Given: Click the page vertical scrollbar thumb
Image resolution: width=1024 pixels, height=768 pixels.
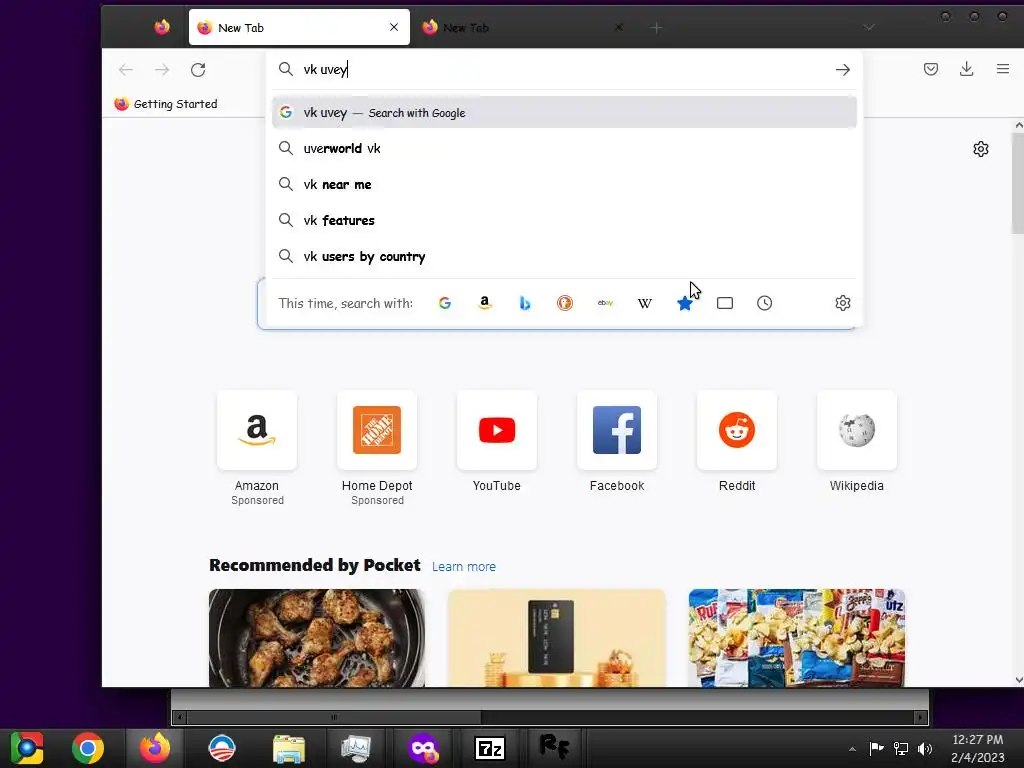Looking at the screenshot, I should pyautogui.click(x=1017, y=183).
